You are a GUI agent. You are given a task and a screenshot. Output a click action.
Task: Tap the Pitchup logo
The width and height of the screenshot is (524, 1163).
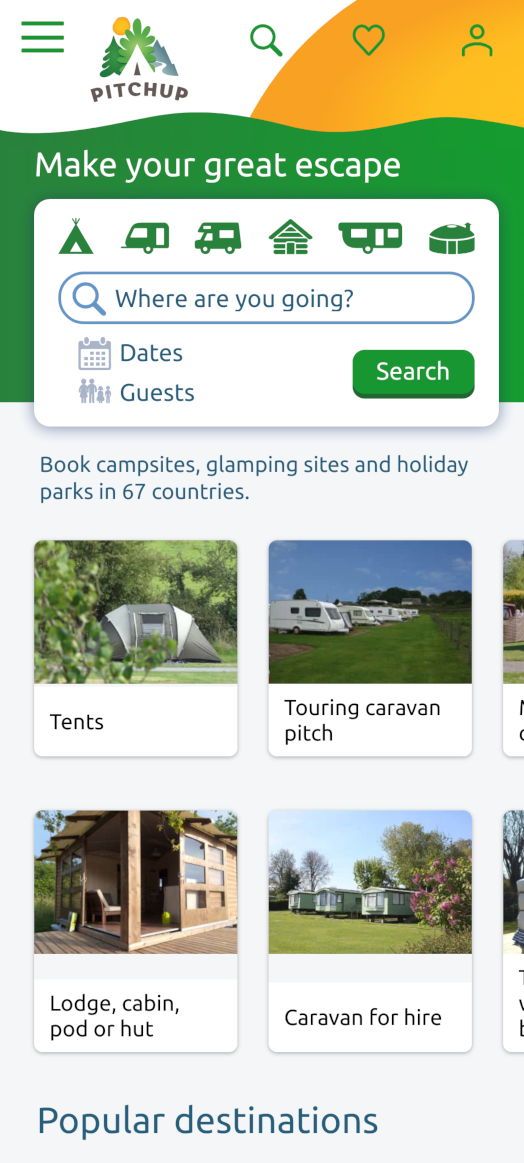pos(140,59)
